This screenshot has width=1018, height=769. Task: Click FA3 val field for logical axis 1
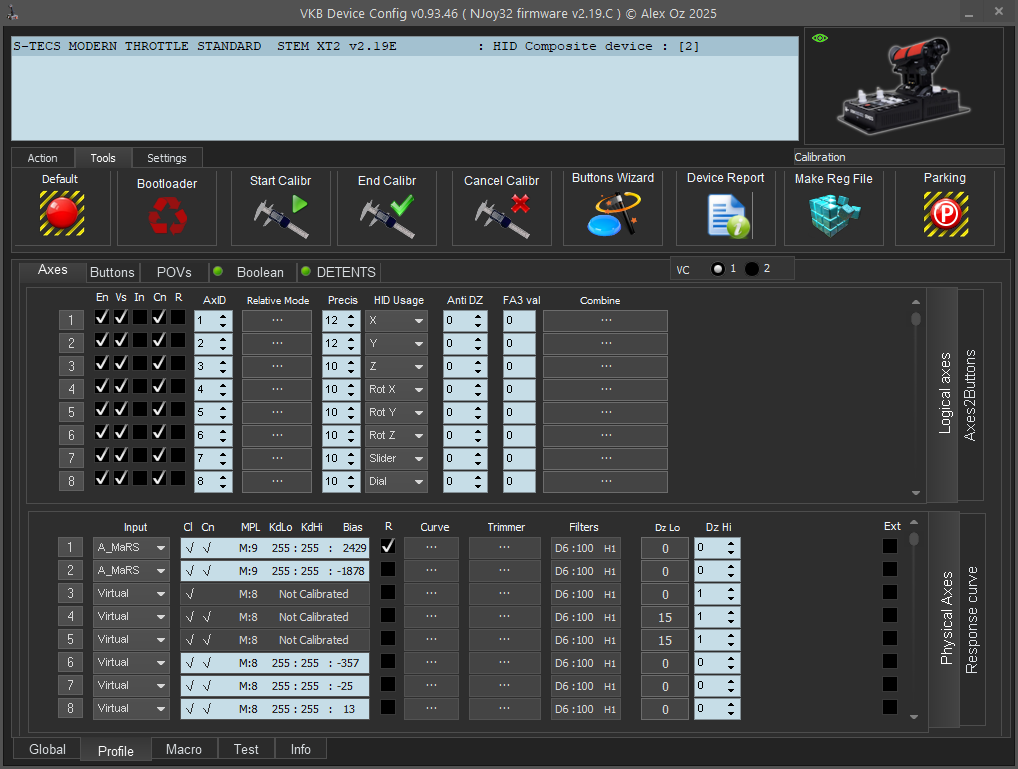(519, 320)
